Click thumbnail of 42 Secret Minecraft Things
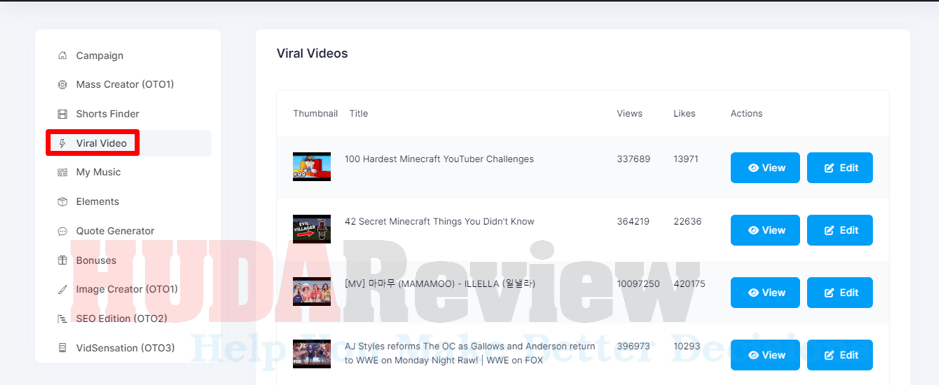The width and height of the screenshot is (939, 385). (x=312, y=229)
